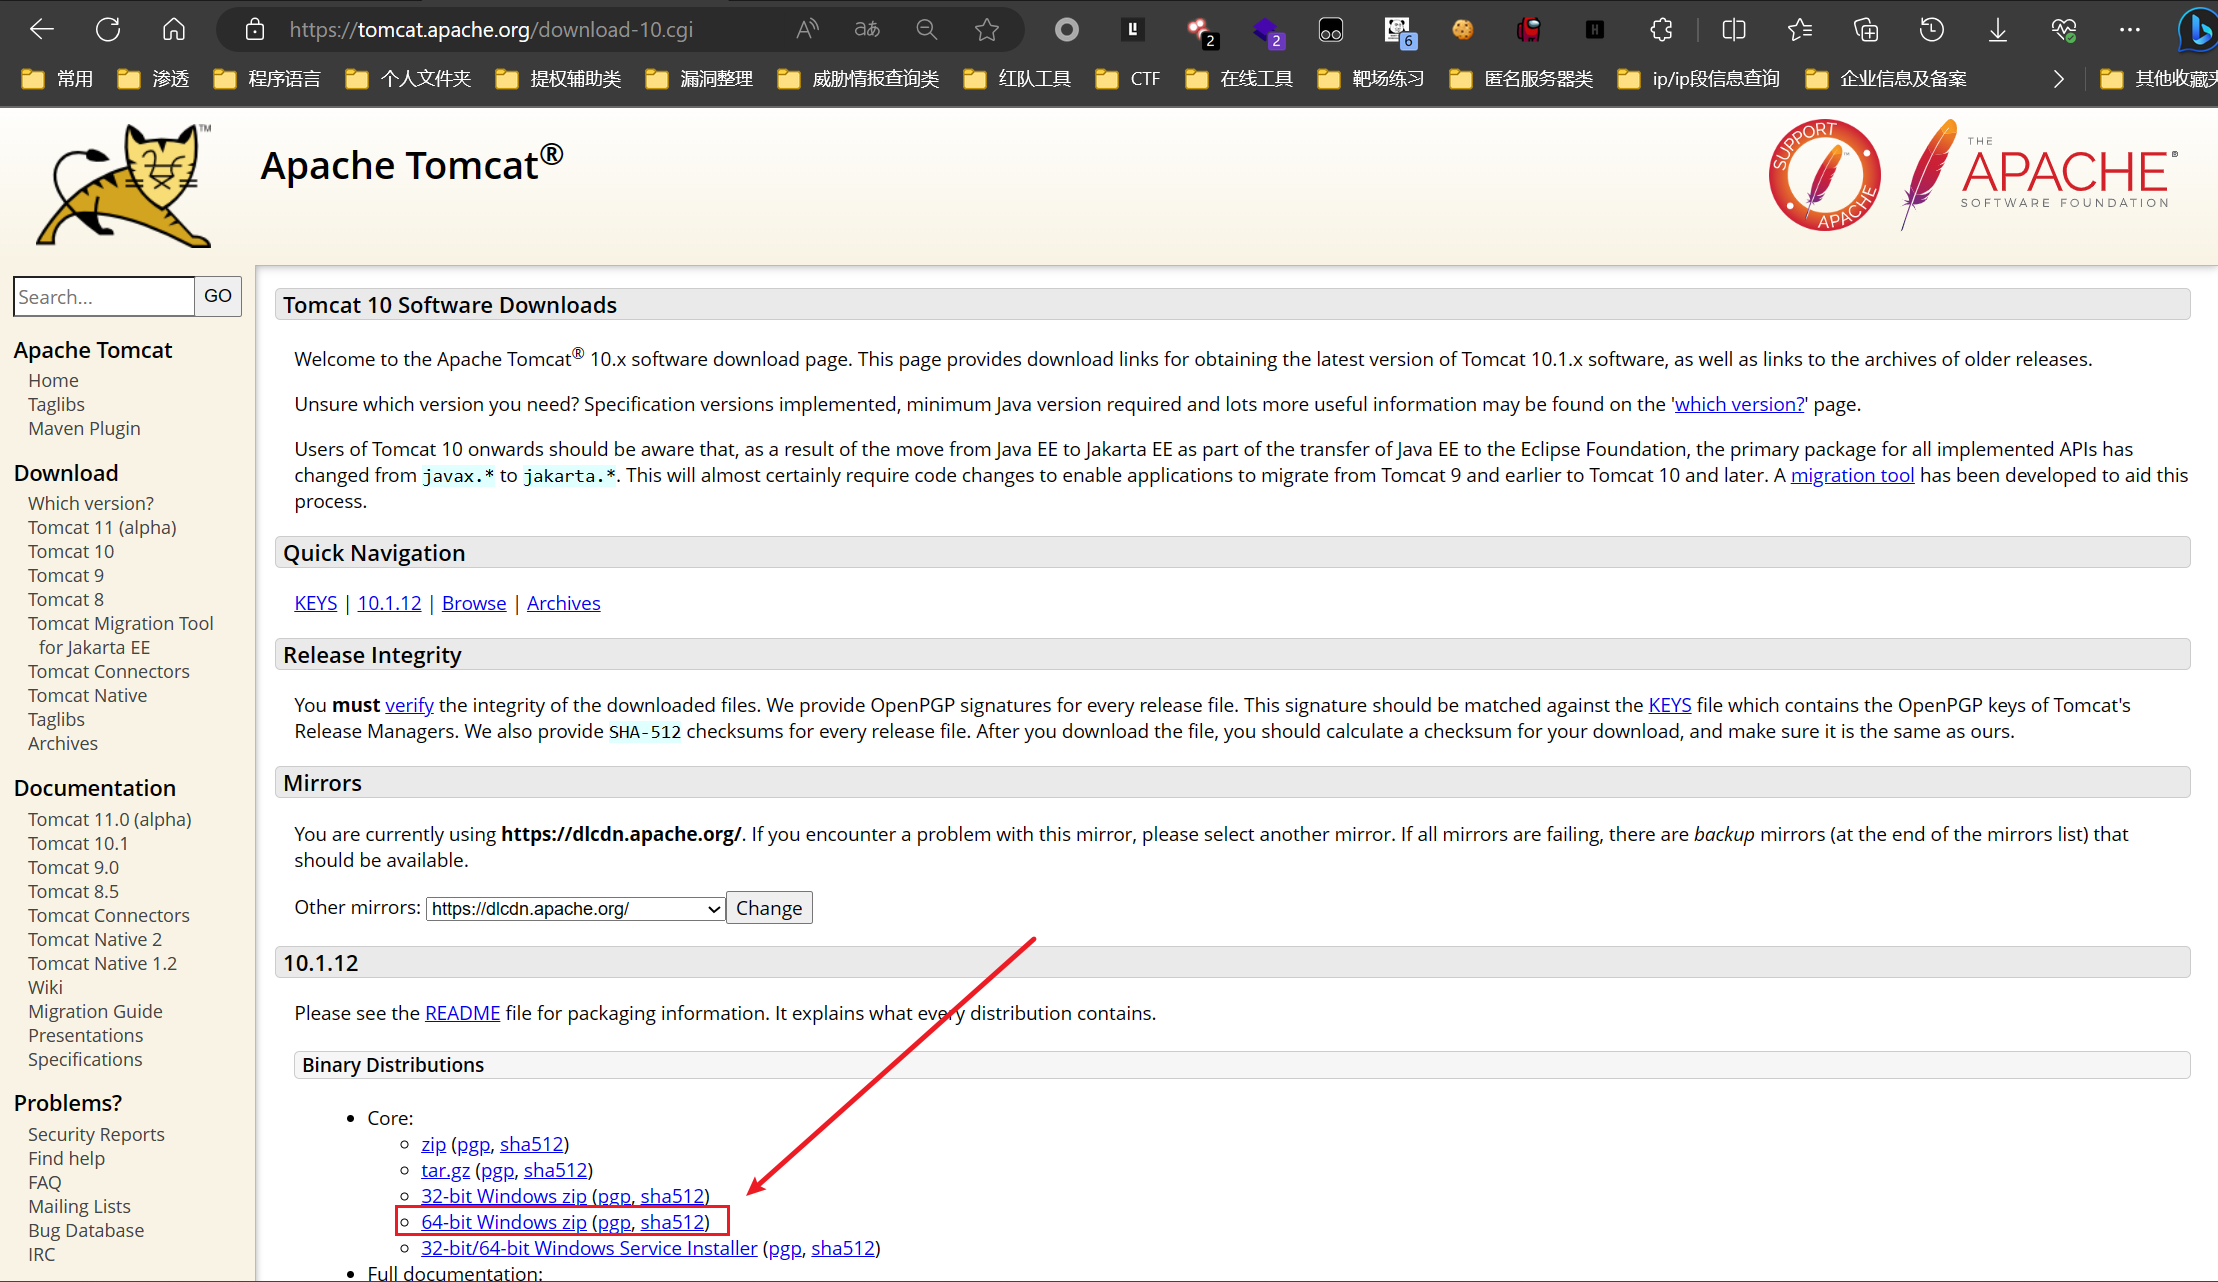Expand the Tomcat 11 alpha sidebar link
2218x1282 pixels.
(x=101, y=527)
